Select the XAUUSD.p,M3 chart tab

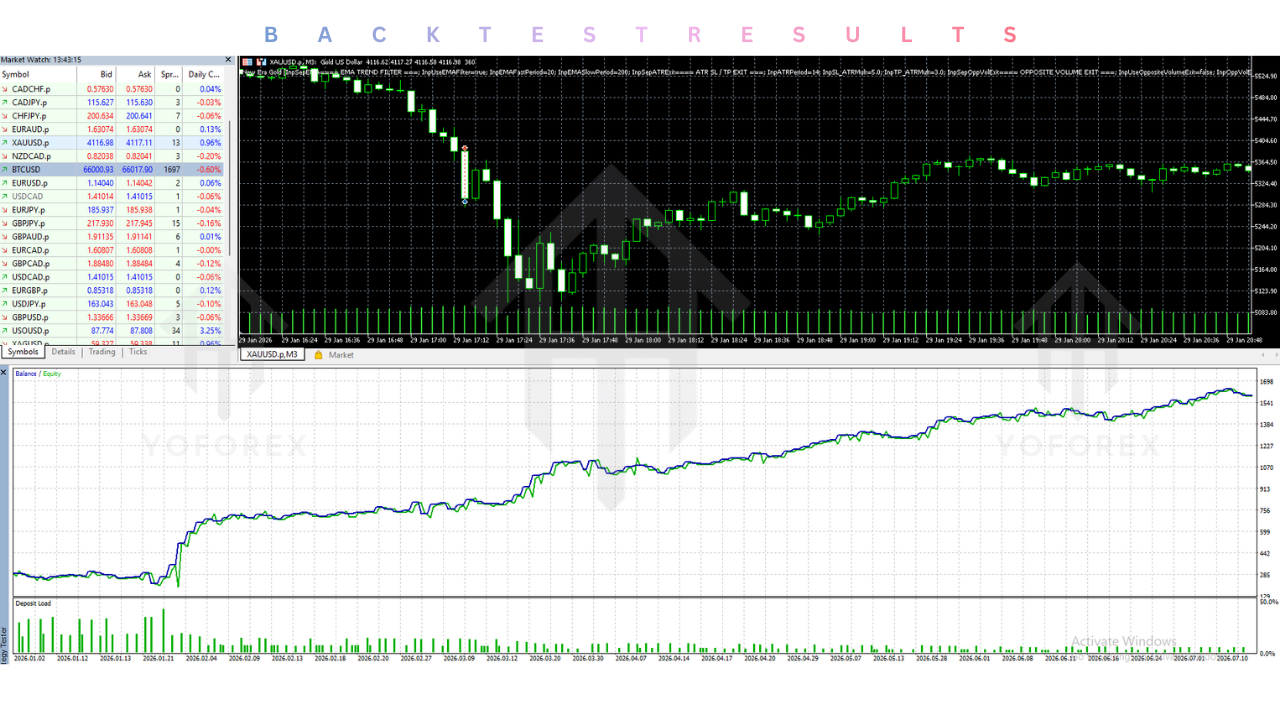coord(272,355)
